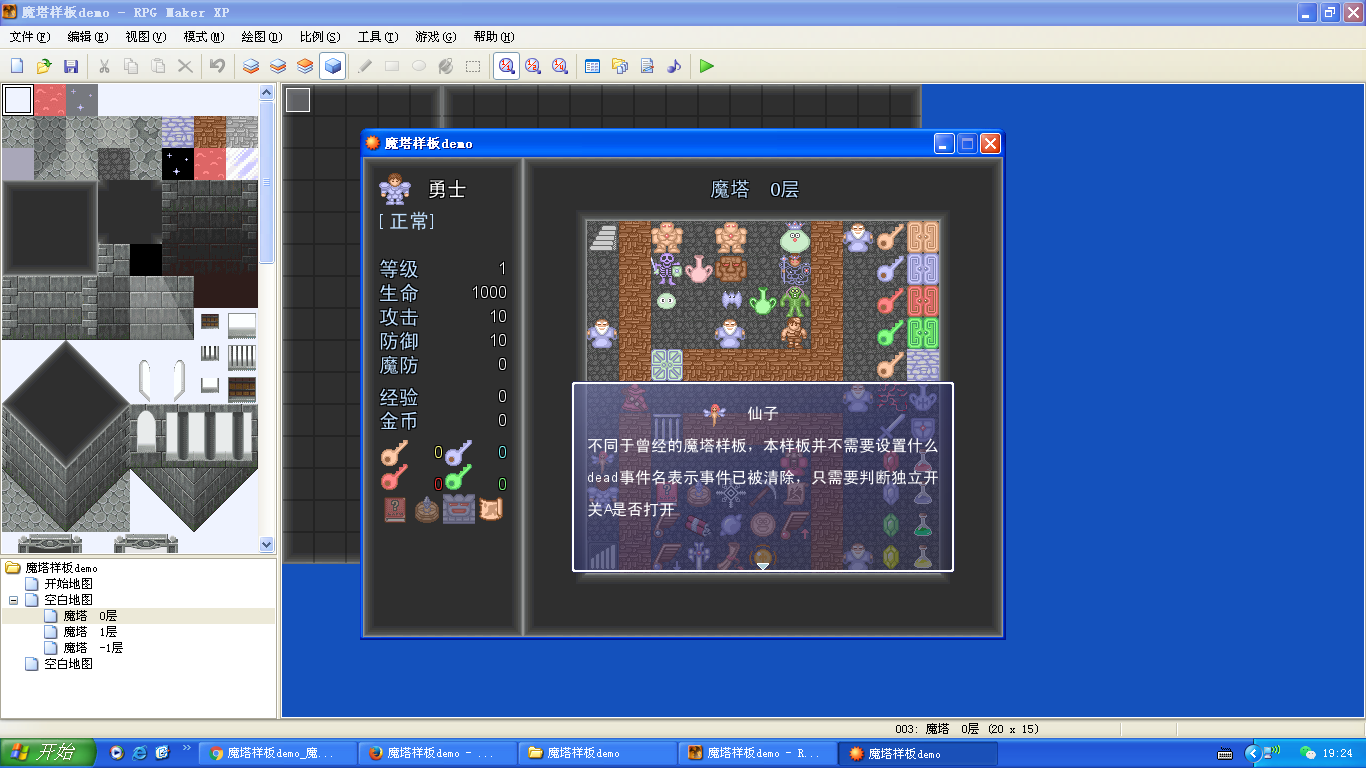Click the tileset palette scroll down arrow
The image size is (1366, 768).
[x=266, y=545]
